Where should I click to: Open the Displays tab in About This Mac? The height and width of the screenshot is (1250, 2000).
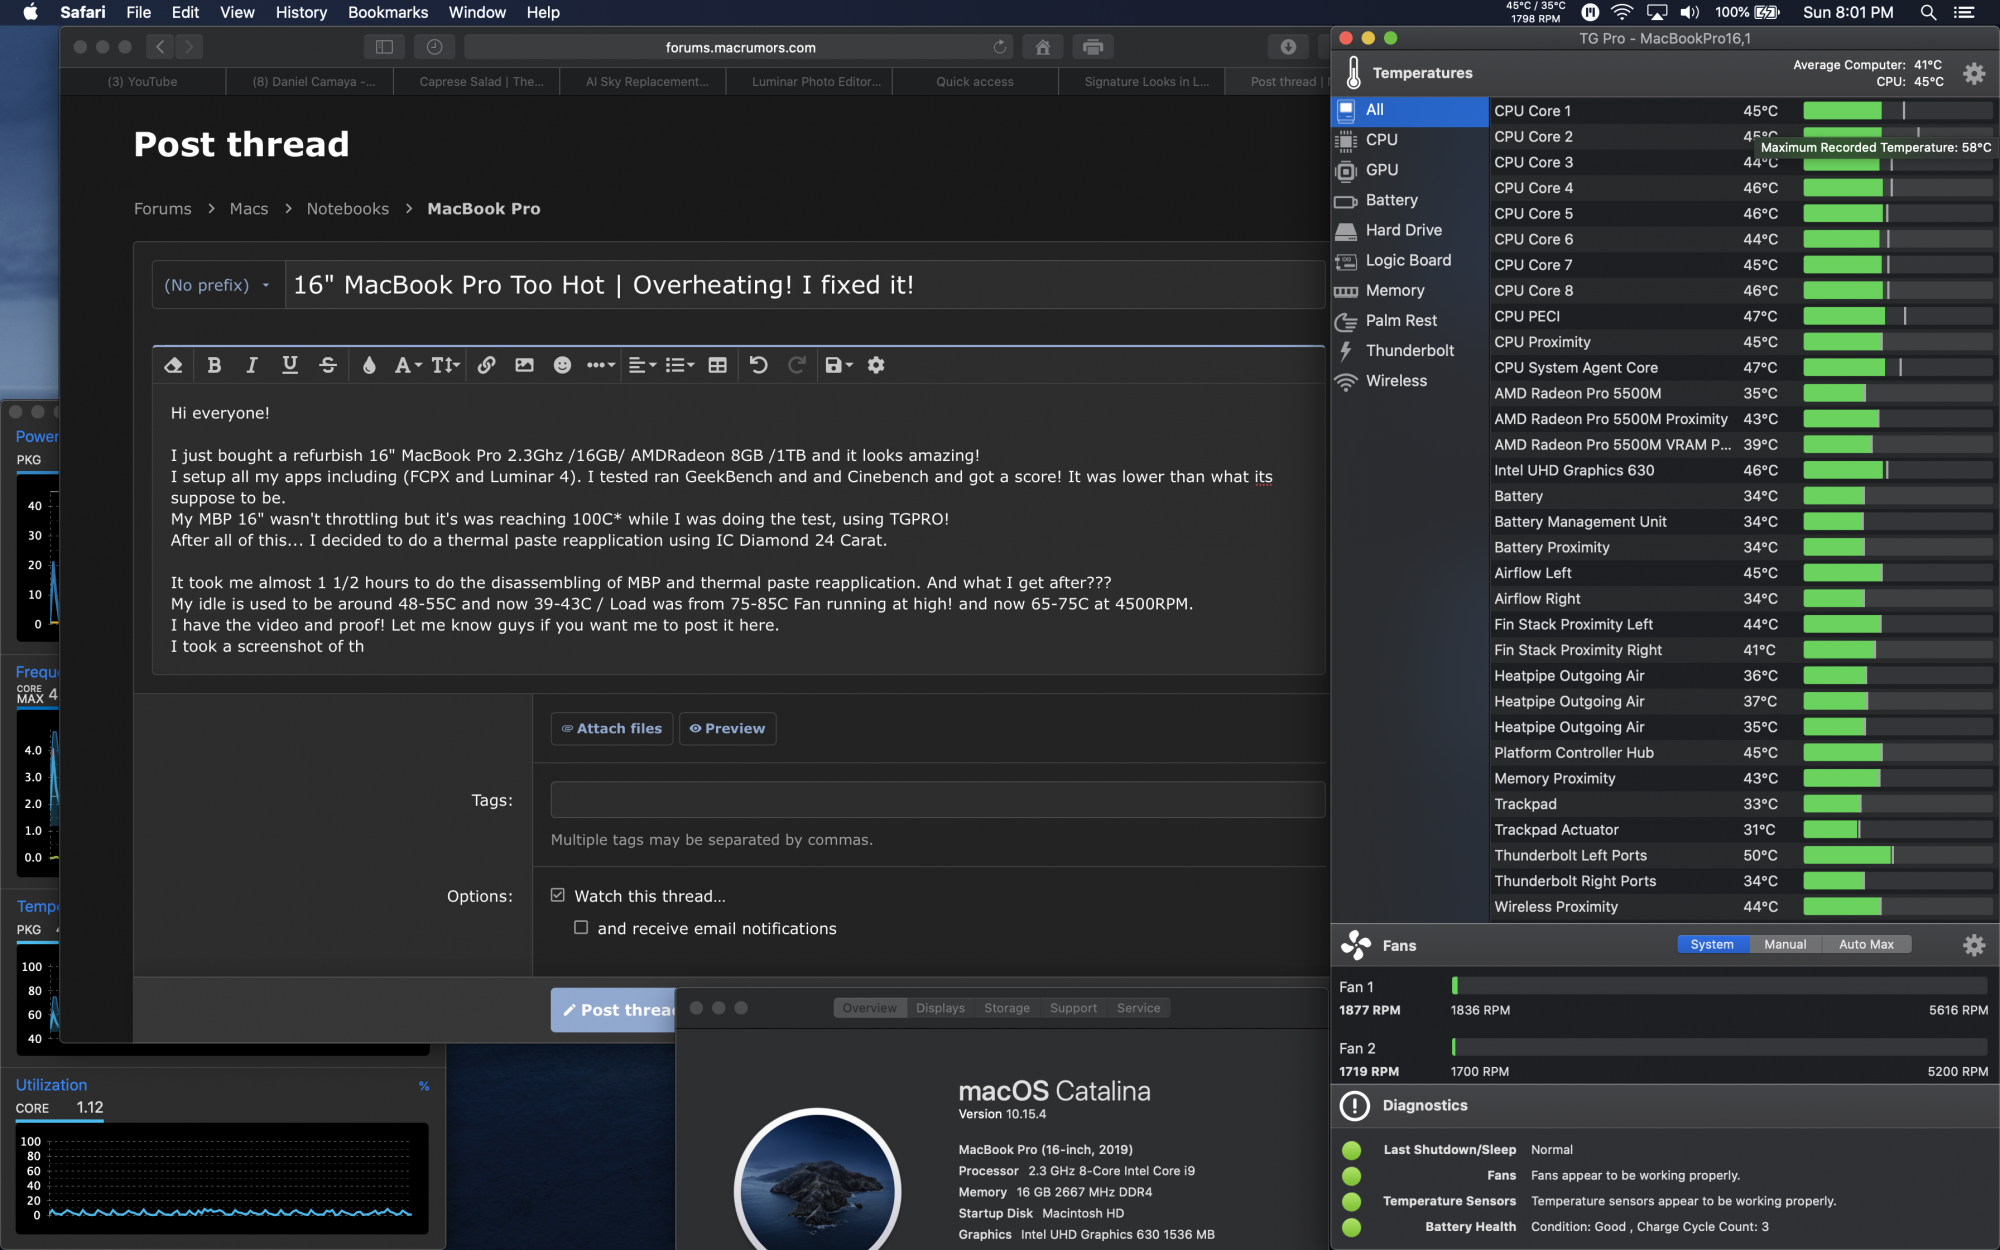pyautogui.click(x=940, y=1008)
